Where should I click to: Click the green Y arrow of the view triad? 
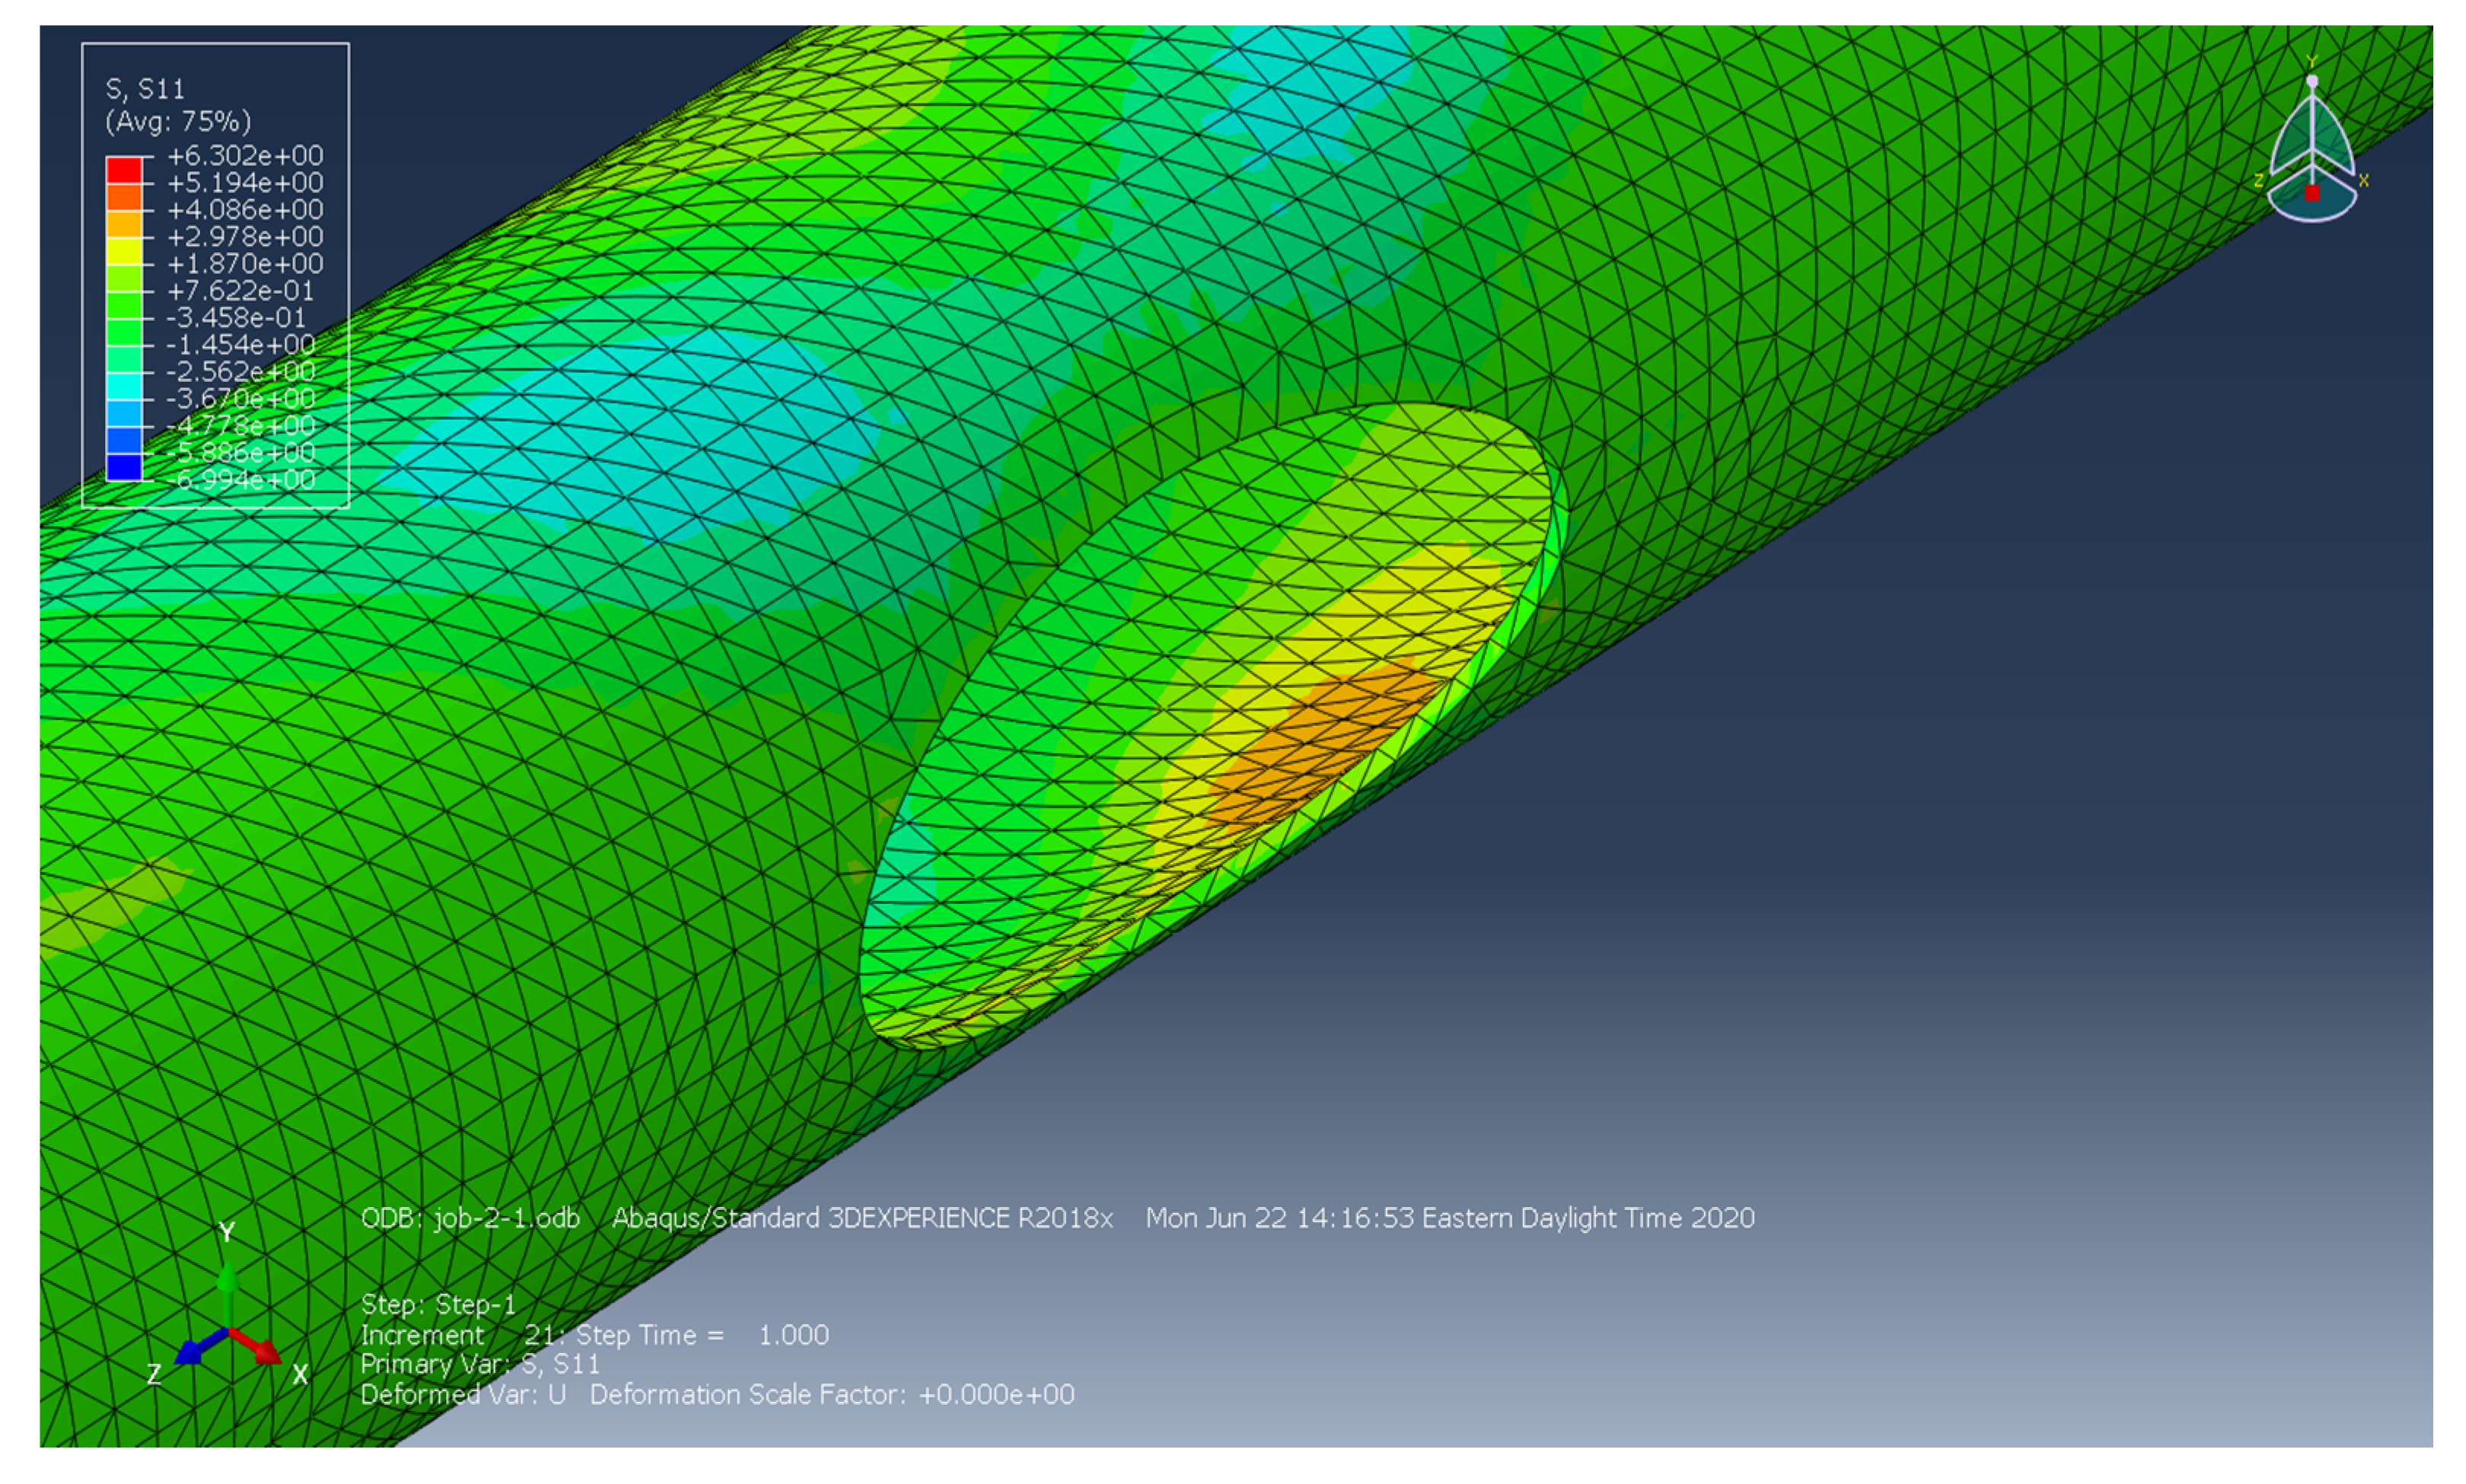pyautogui.click(x=229, y=1284)
